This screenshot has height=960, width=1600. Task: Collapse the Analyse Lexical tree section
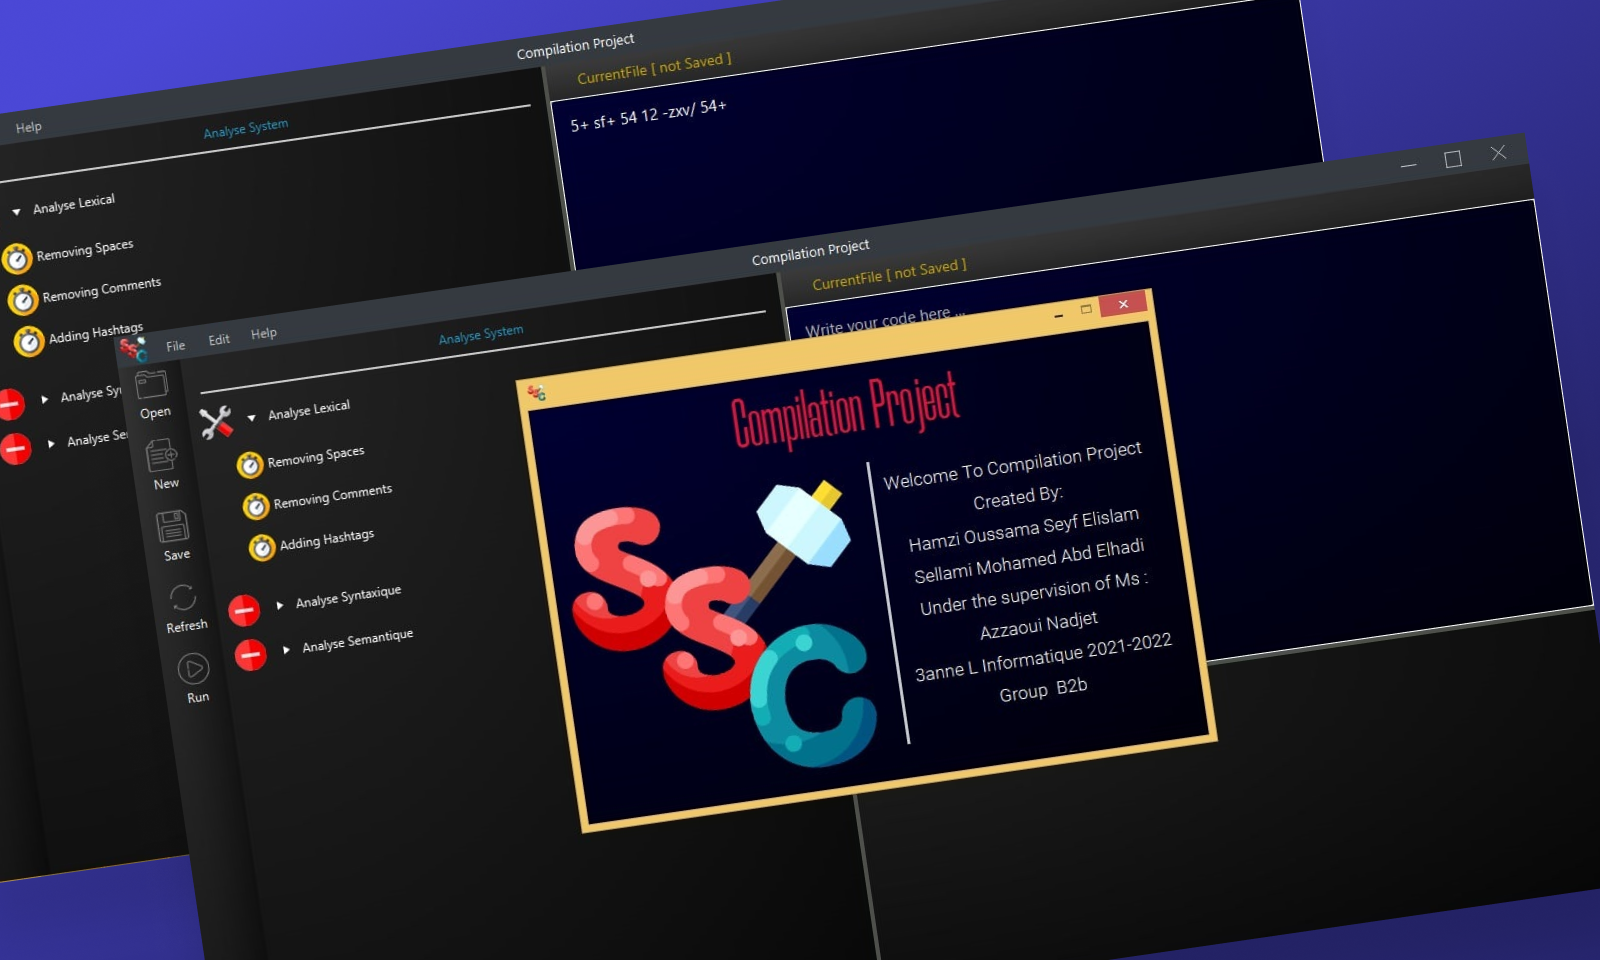253,419
